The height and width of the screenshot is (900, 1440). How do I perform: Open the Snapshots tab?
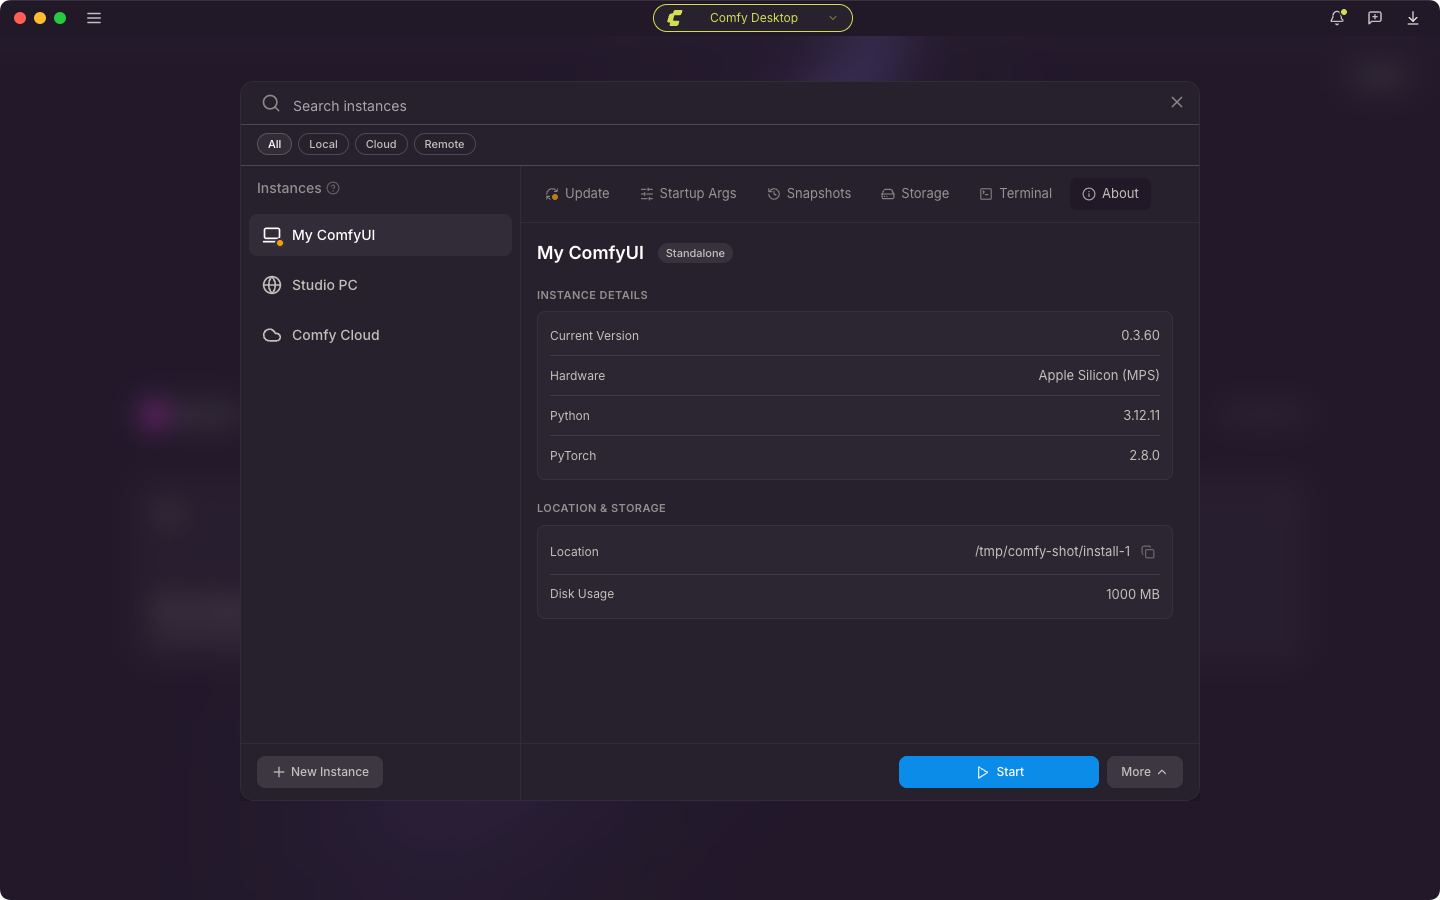809,194
